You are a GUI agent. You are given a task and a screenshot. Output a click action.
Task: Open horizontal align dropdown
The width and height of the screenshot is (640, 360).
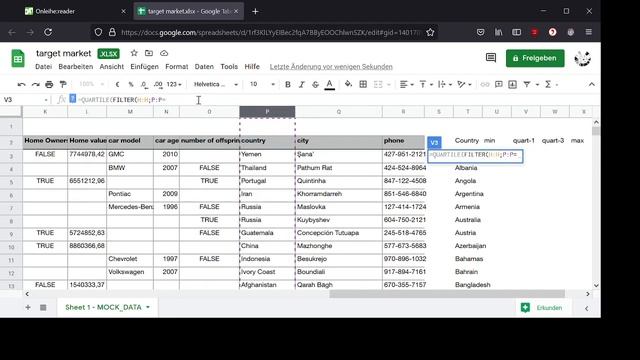click(x=406, y=84)
